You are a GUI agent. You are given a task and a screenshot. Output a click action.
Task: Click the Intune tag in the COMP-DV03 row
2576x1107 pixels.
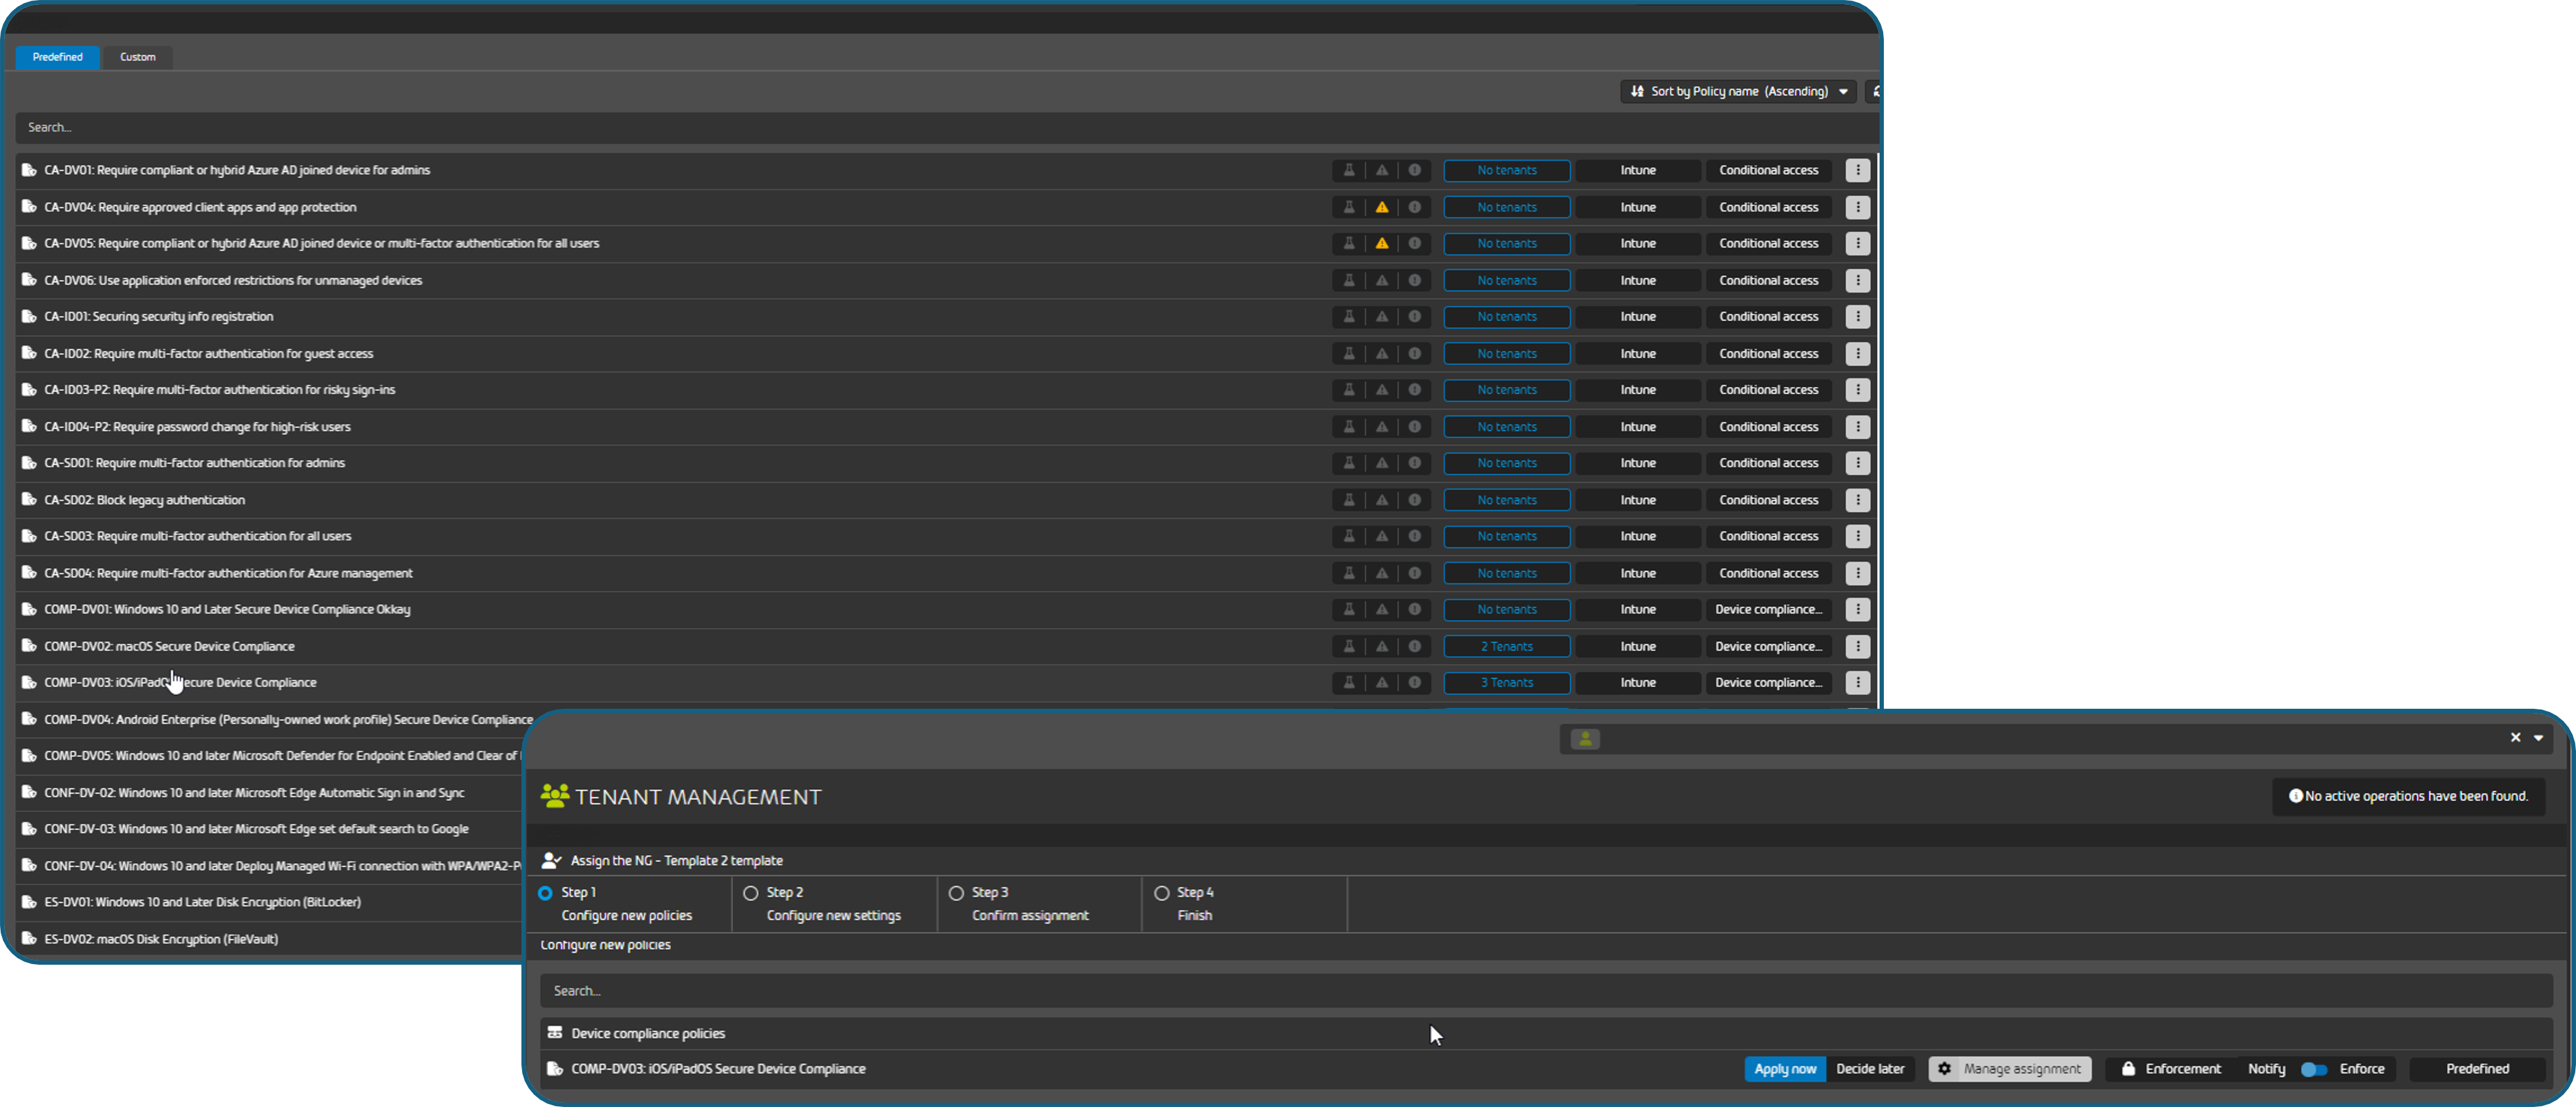tap(1637, 682)
